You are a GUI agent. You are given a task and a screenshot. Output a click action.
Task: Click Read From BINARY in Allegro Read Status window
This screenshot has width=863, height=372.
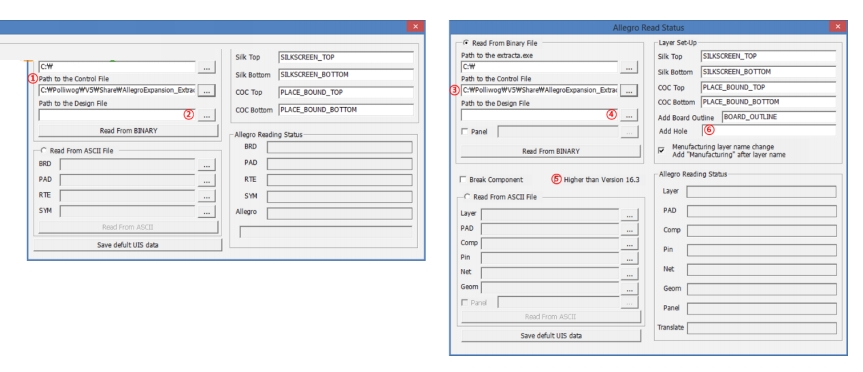[550, 151]
